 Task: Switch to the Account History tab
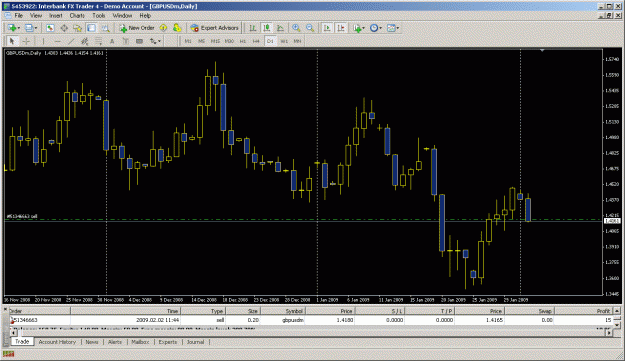click(57, 342)
